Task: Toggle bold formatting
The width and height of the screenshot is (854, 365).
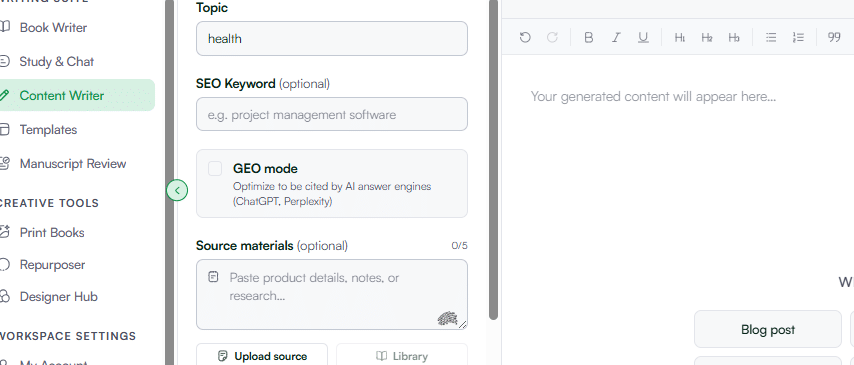Action: click(588, 38)
